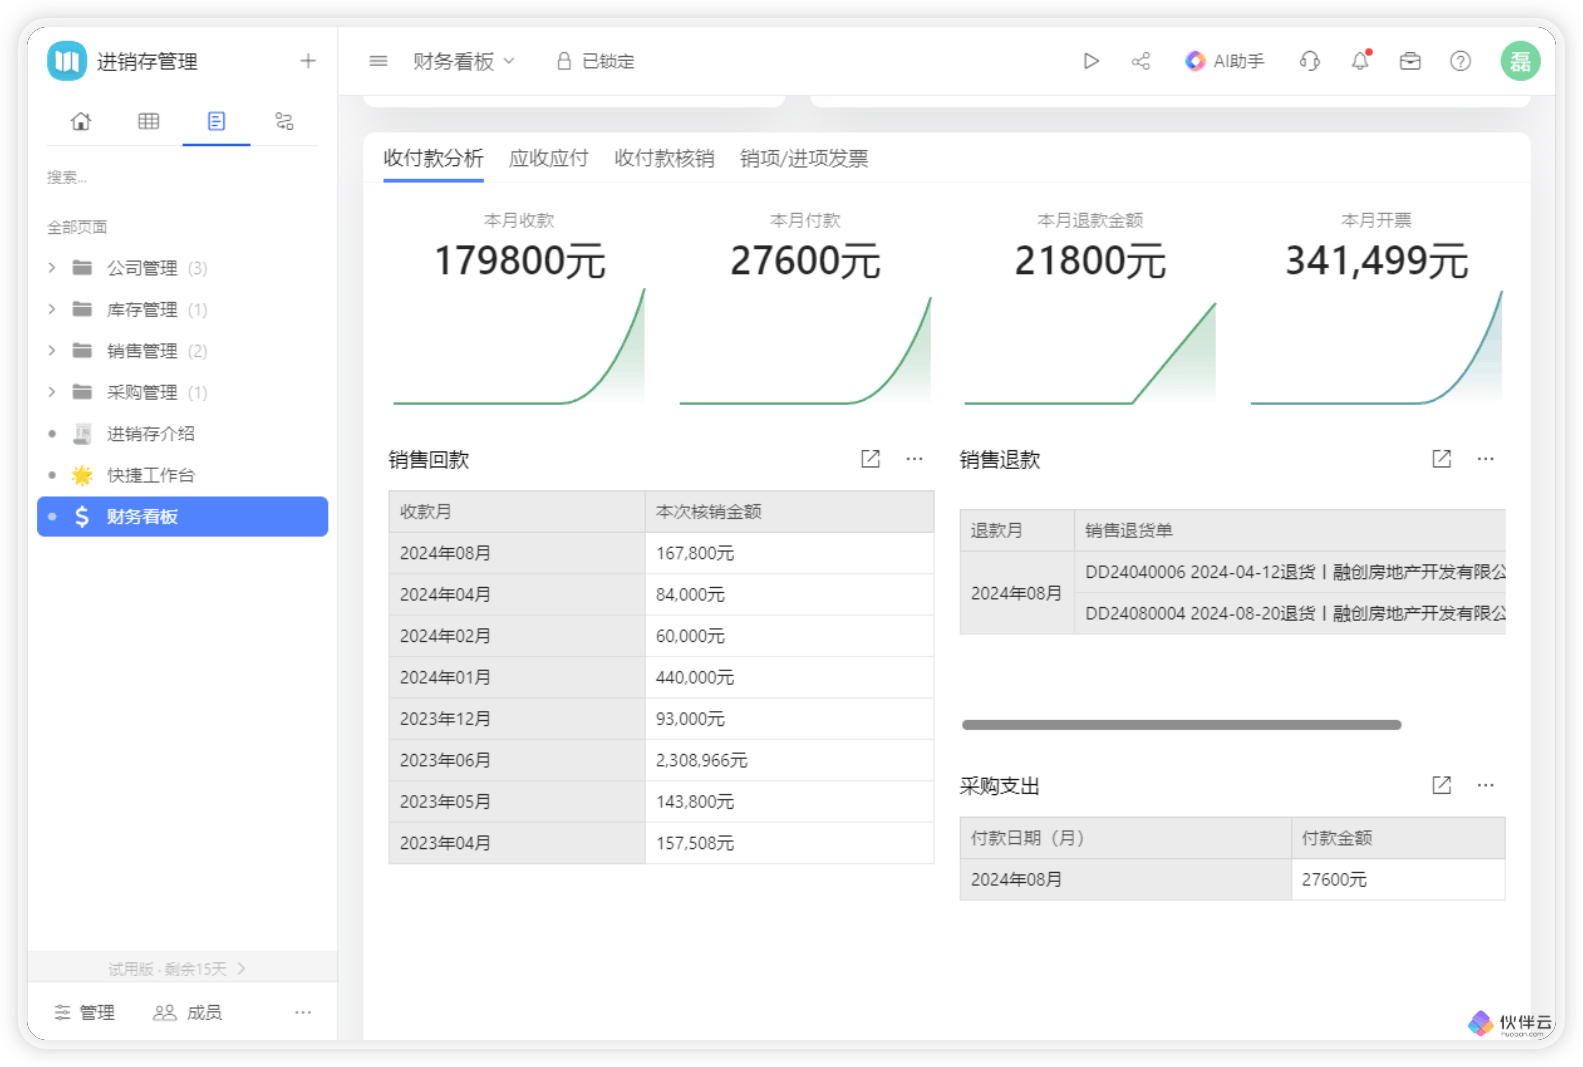
Task: Open notifications bell icon
Action: click(x=1360, y=61)
